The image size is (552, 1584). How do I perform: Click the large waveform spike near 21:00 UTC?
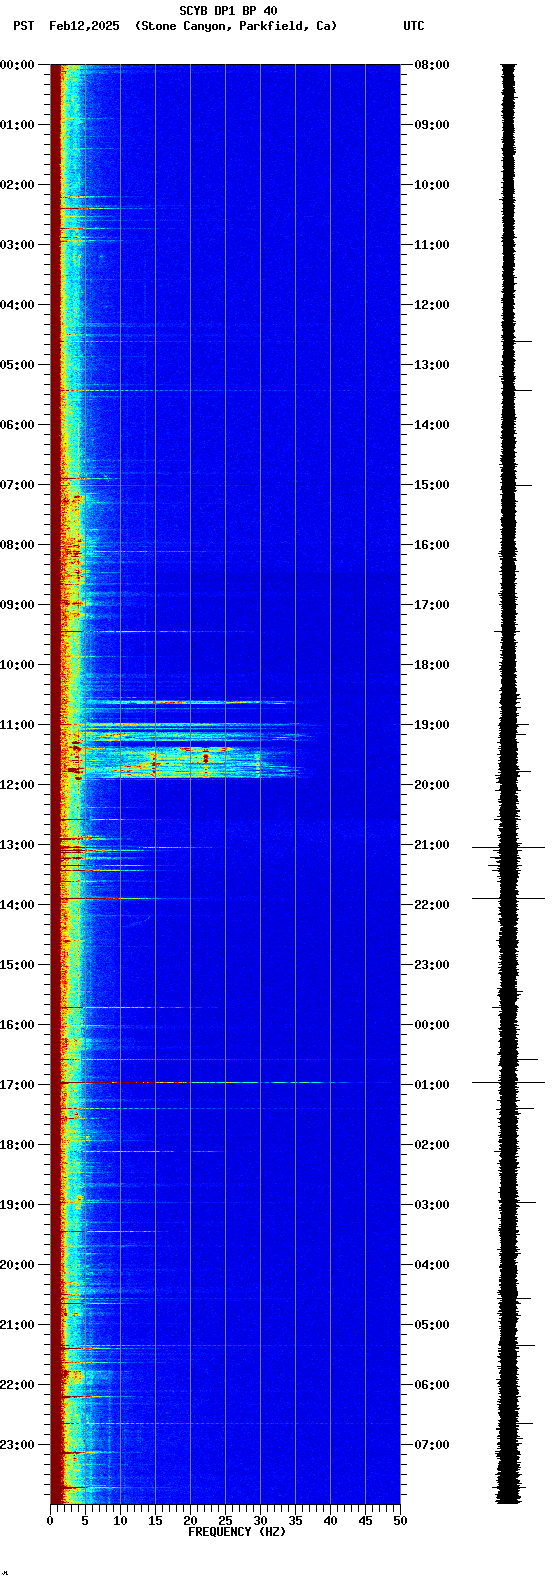point(509,848)
